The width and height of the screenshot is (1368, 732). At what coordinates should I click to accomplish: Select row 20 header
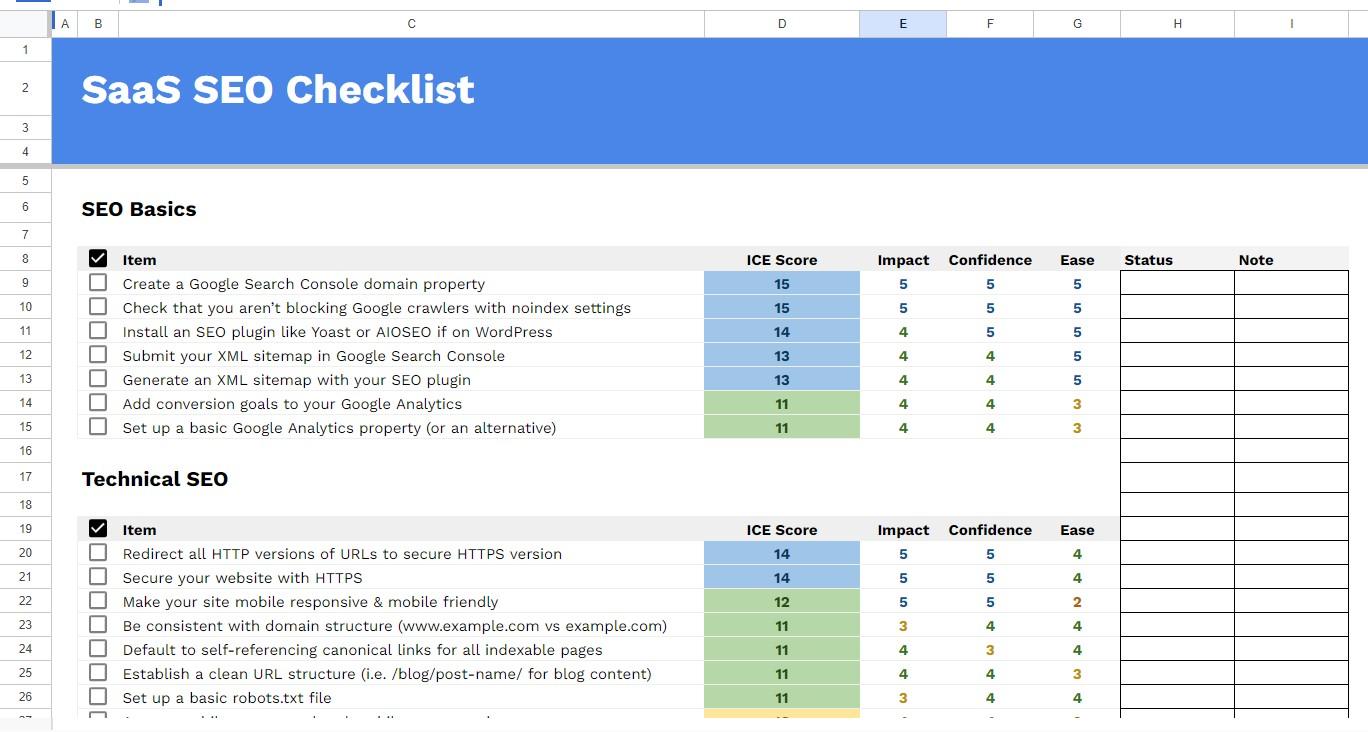click(25, 553)
